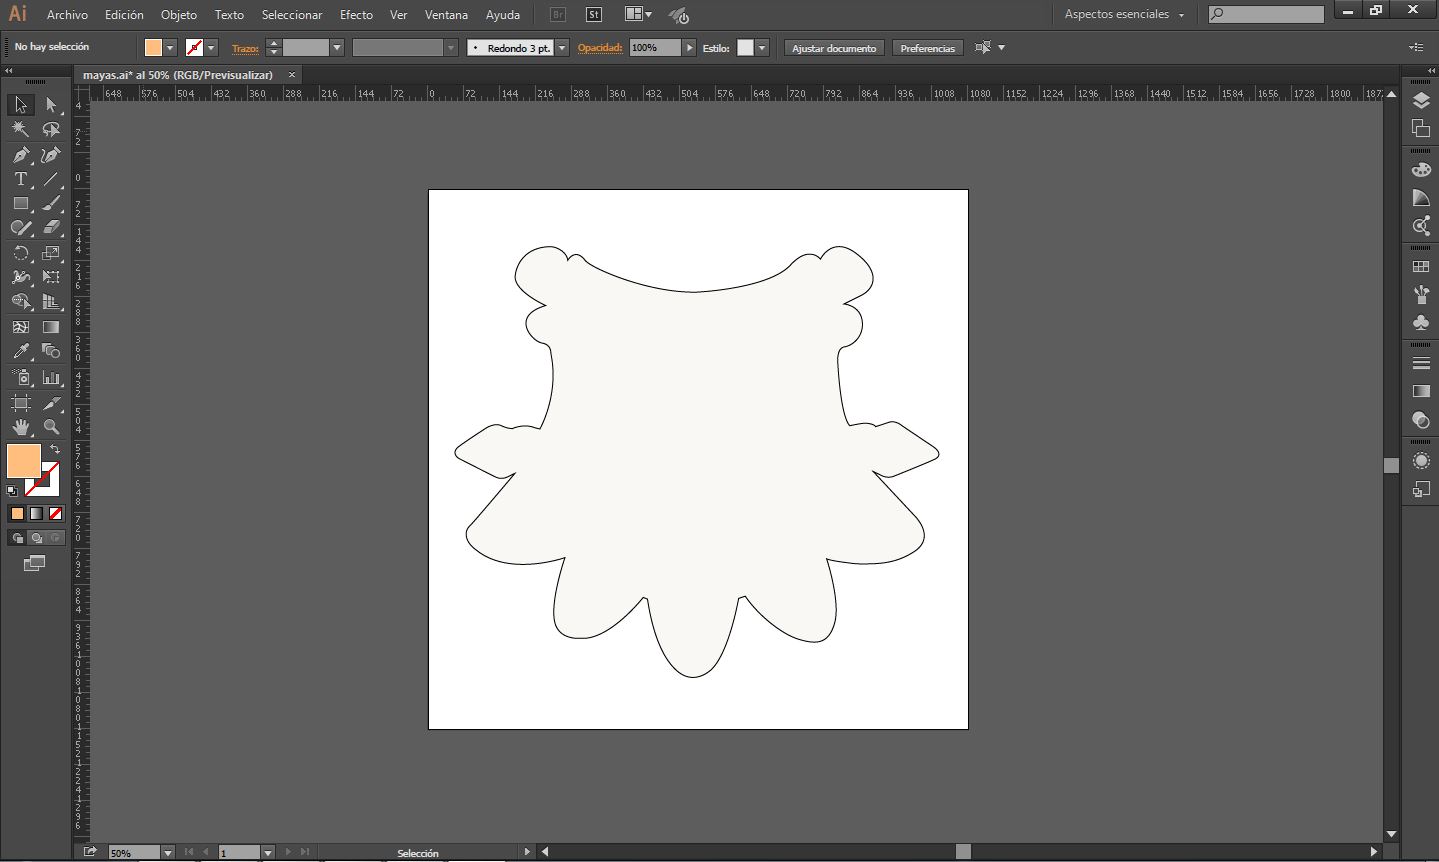Screen dimensions: 1439x862
Task: Click the 'Ajustar documento' button
Action: pos(834,48)
